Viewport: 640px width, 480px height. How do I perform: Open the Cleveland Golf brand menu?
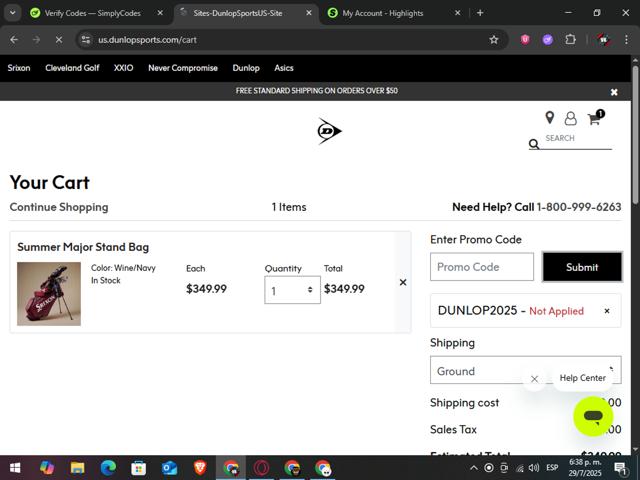coord(72,68)
